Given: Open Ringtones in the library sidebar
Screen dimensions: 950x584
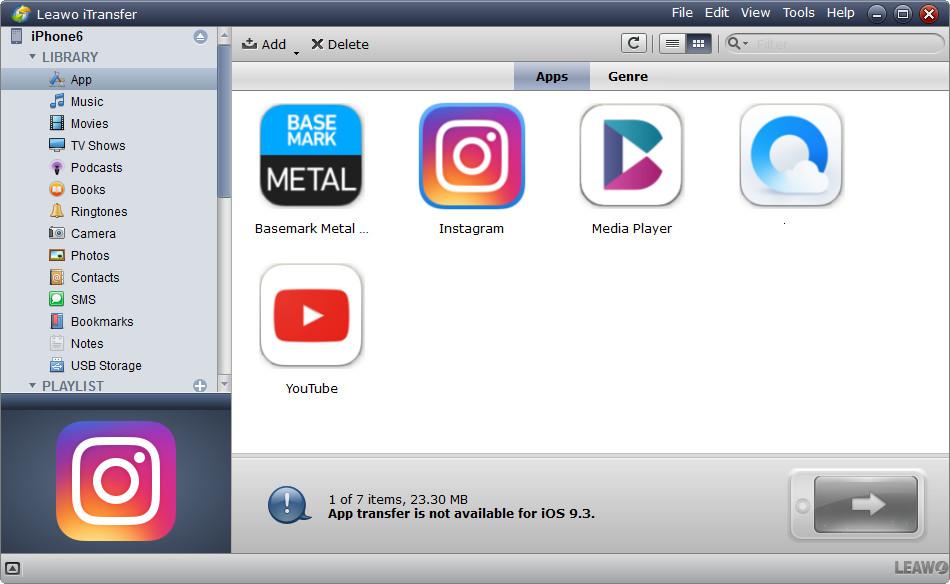Looking at the screenshot, I should point(98,212).
